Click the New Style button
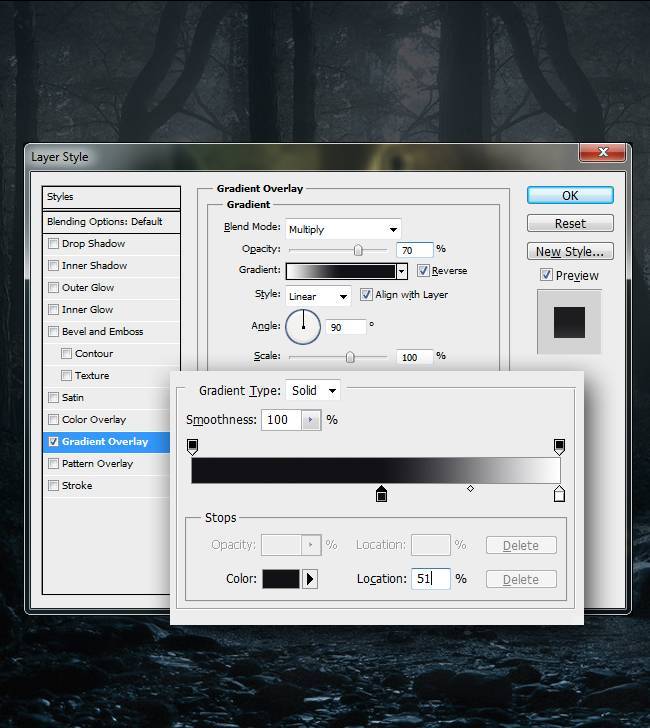Screen dimensions: 650x728 [570, 252]
